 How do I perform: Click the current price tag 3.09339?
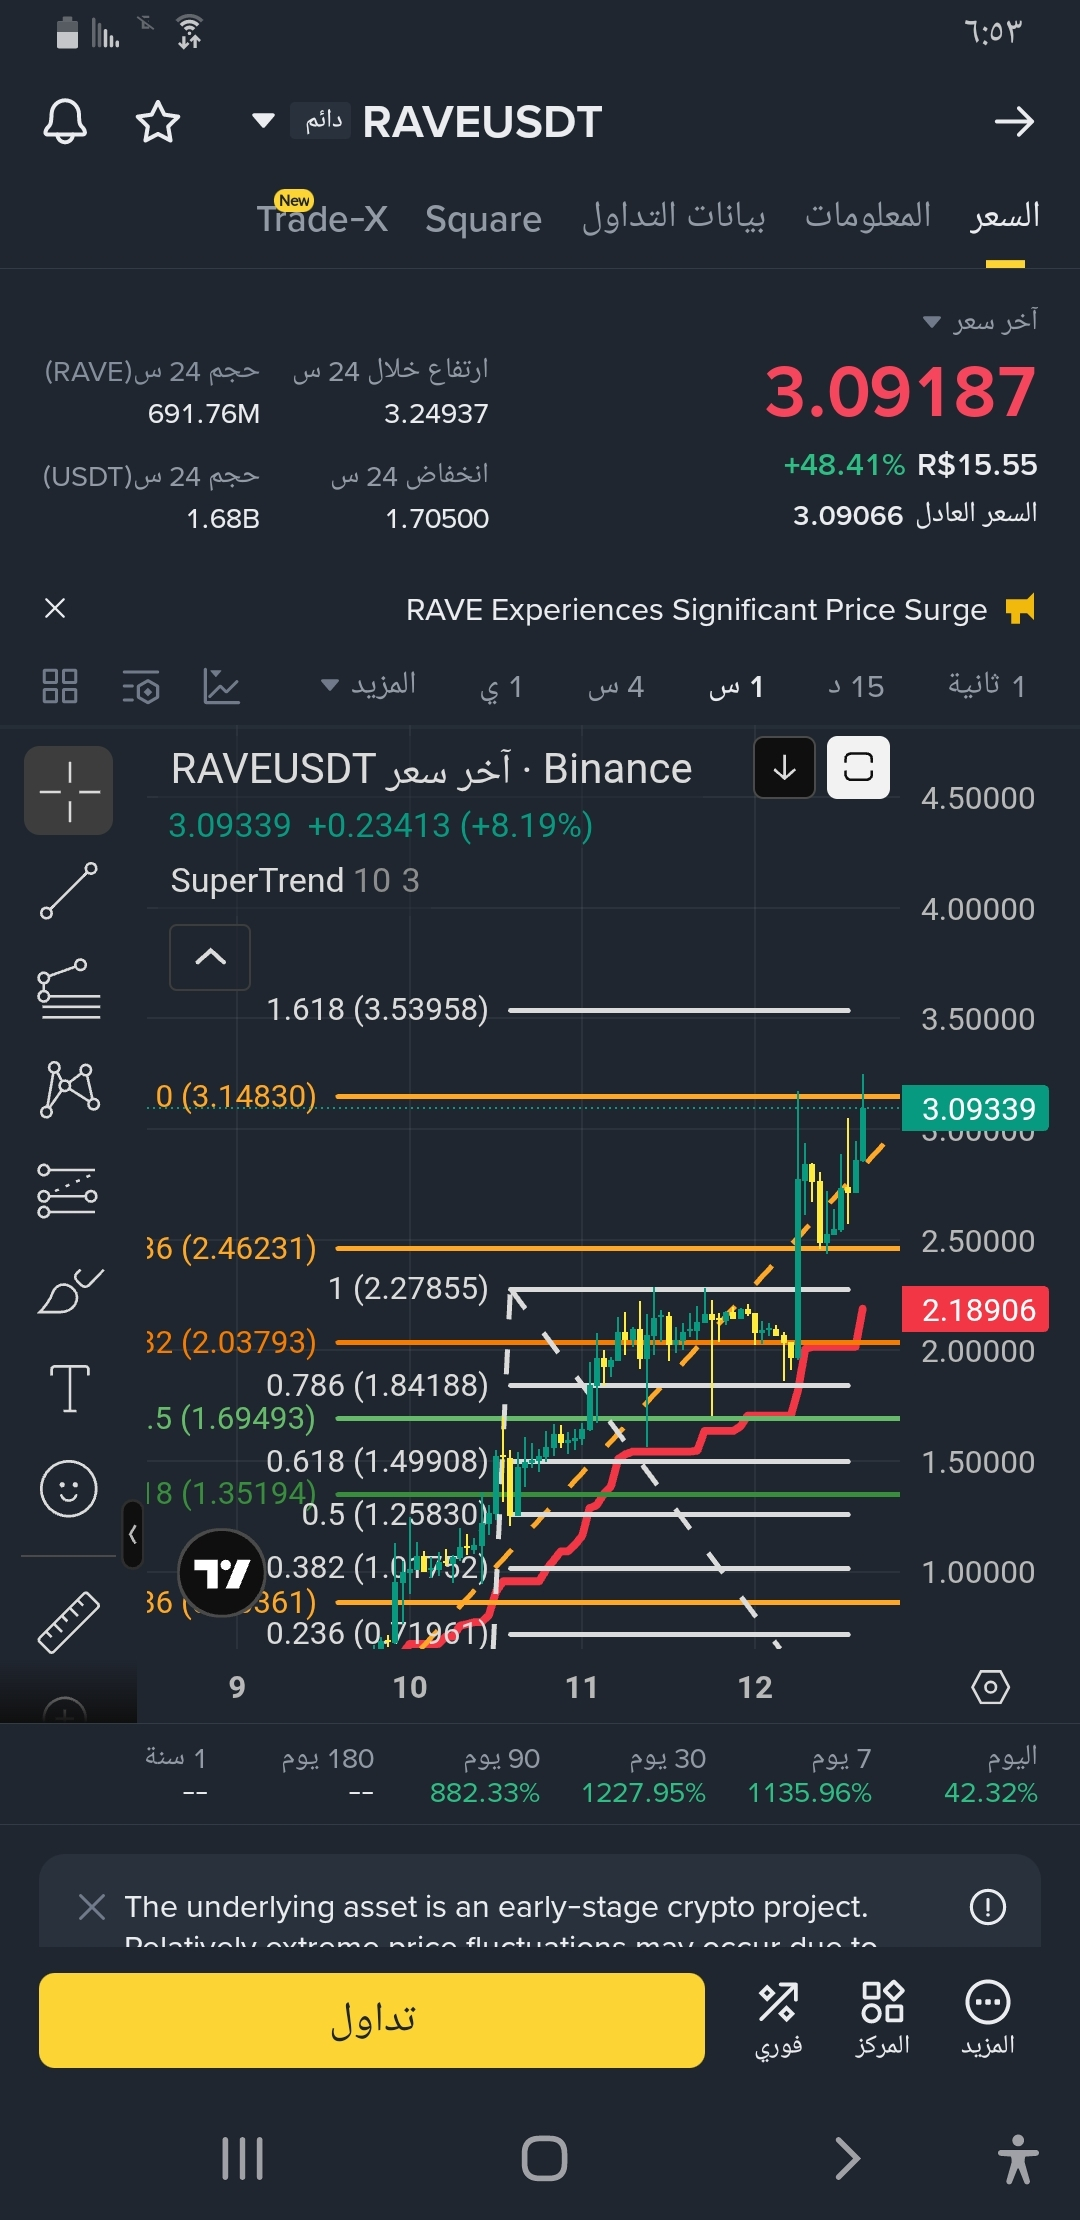[975, 1108]
